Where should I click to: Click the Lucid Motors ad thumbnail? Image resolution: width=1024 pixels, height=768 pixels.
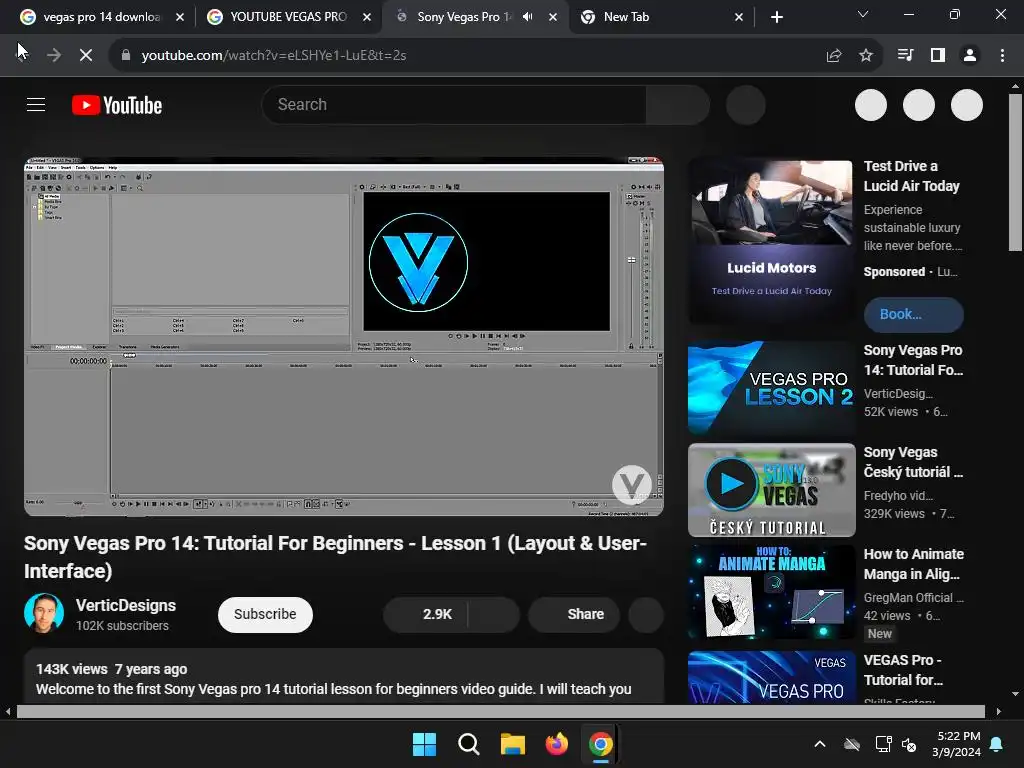(x=771, y=242)
